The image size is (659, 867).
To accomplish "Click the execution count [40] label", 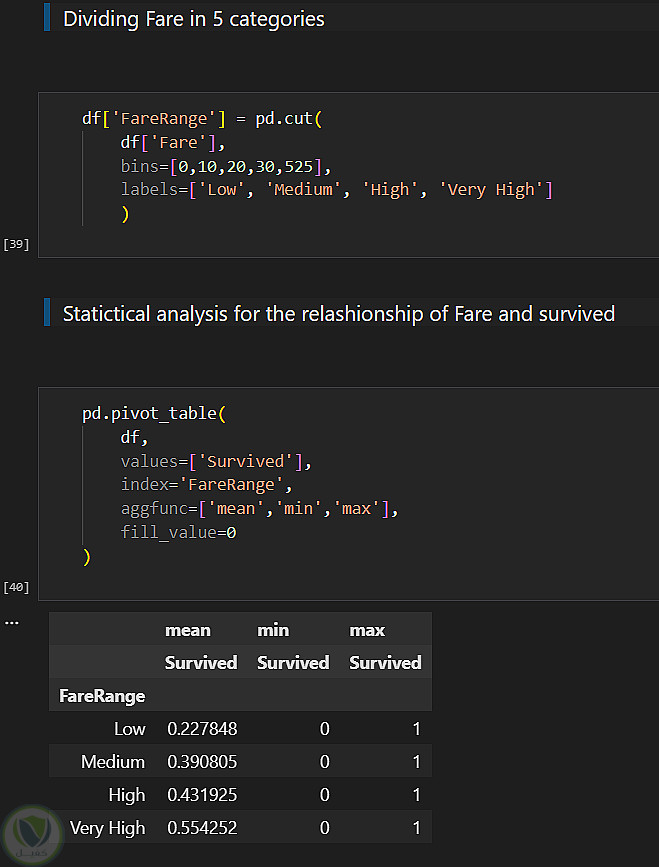I will 17,587.
